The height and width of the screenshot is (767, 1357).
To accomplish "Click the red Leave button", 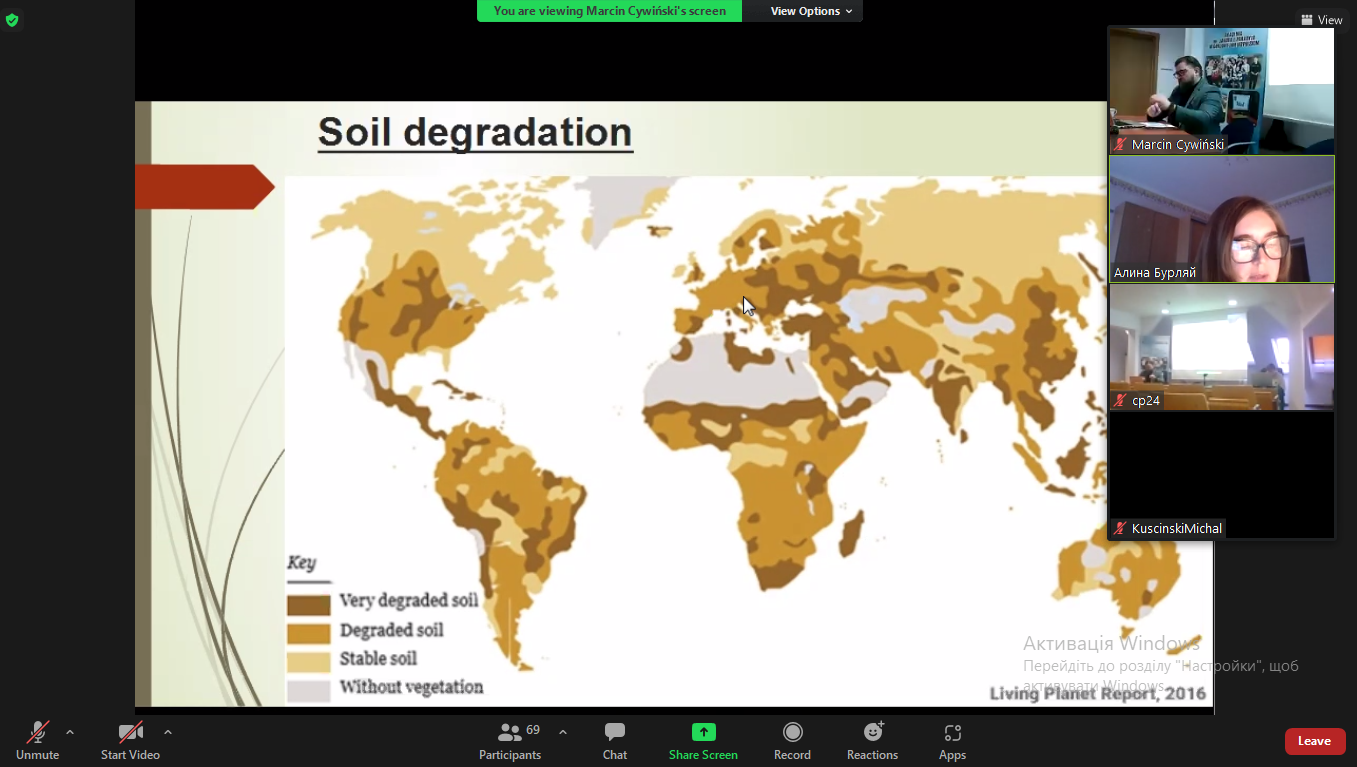I will click(x=1314, y=741).
